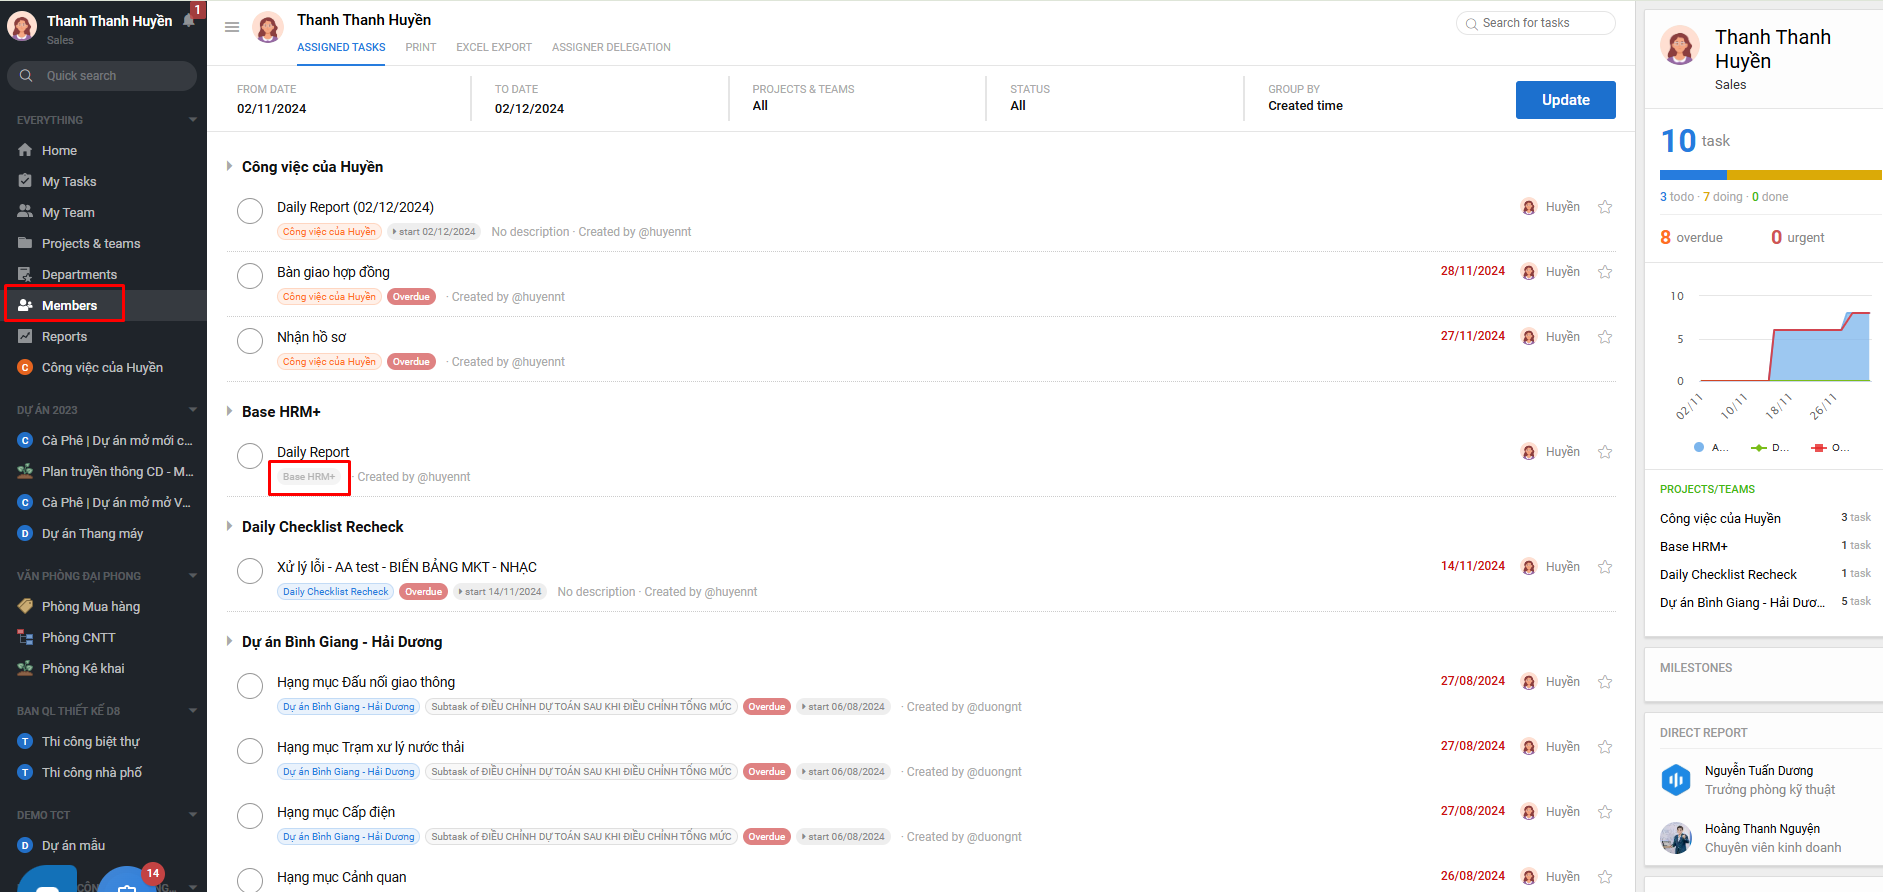
Task: Click sidebar user avatar Thanh Thanh Huyền
Action: tap(22, 26)
